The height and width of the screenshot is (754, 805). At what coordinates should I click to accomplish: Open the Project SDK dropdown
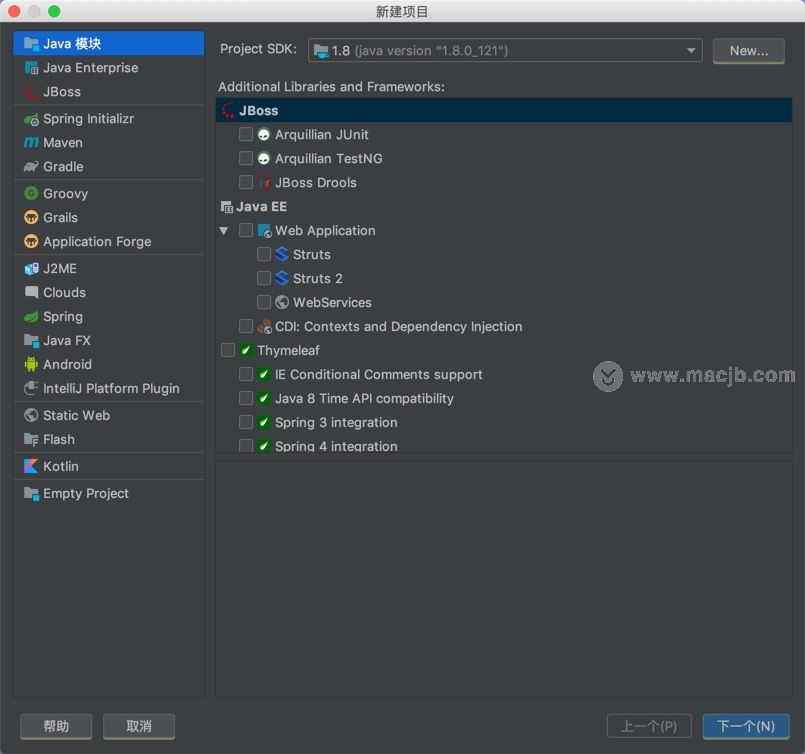click(x=505, y=50)
